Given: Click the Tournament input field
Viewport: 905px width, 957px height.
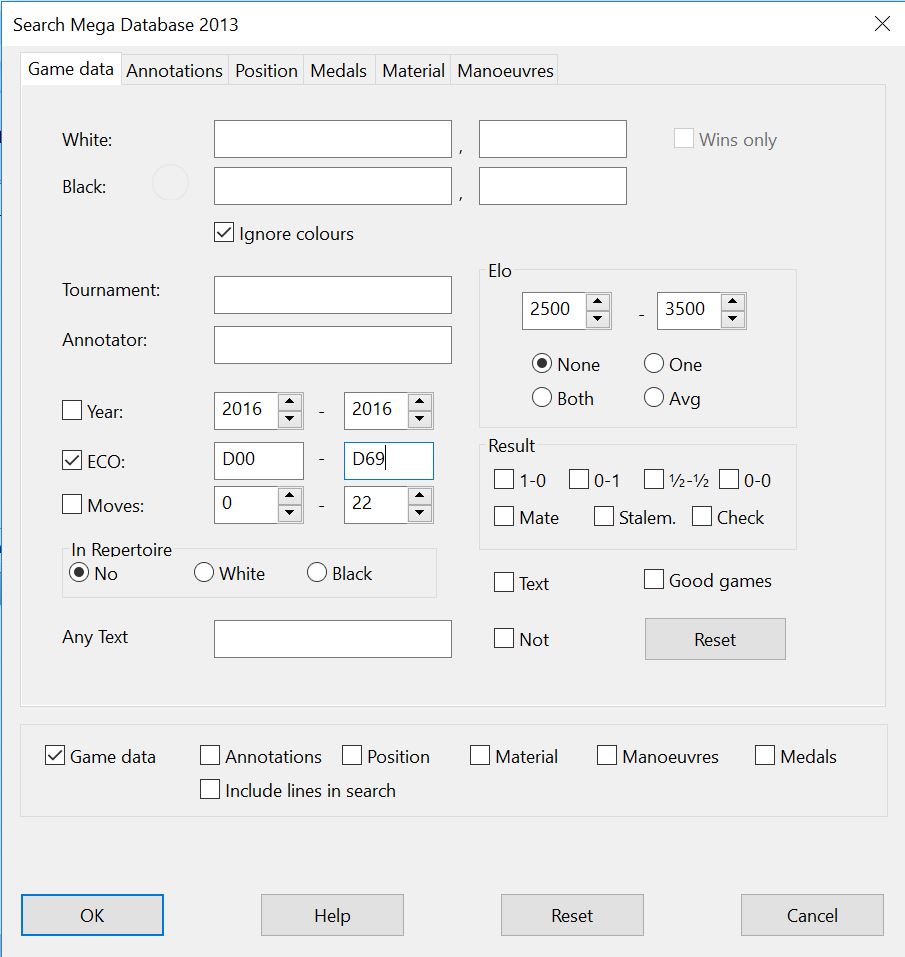Looking at the screenshot, I should (x=333, y=295).
